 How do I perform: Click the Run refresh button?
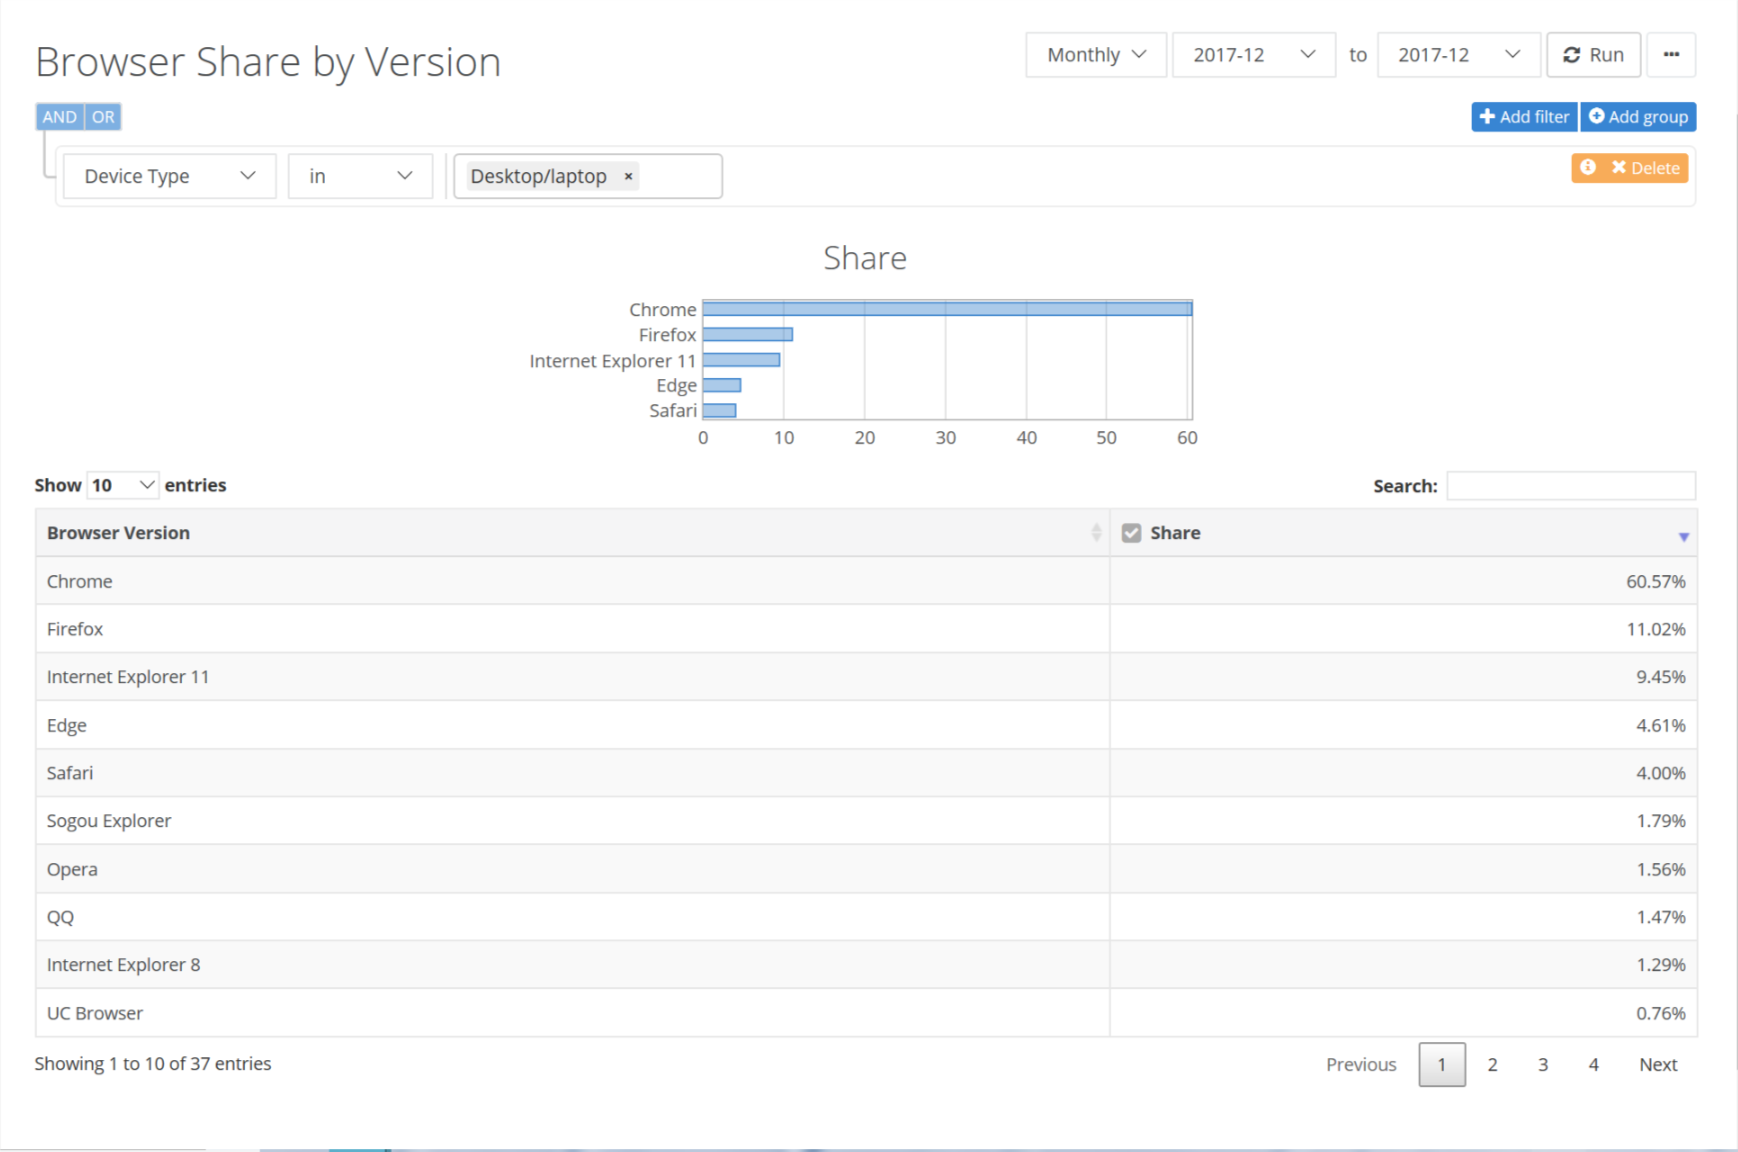pos(1593,55)
